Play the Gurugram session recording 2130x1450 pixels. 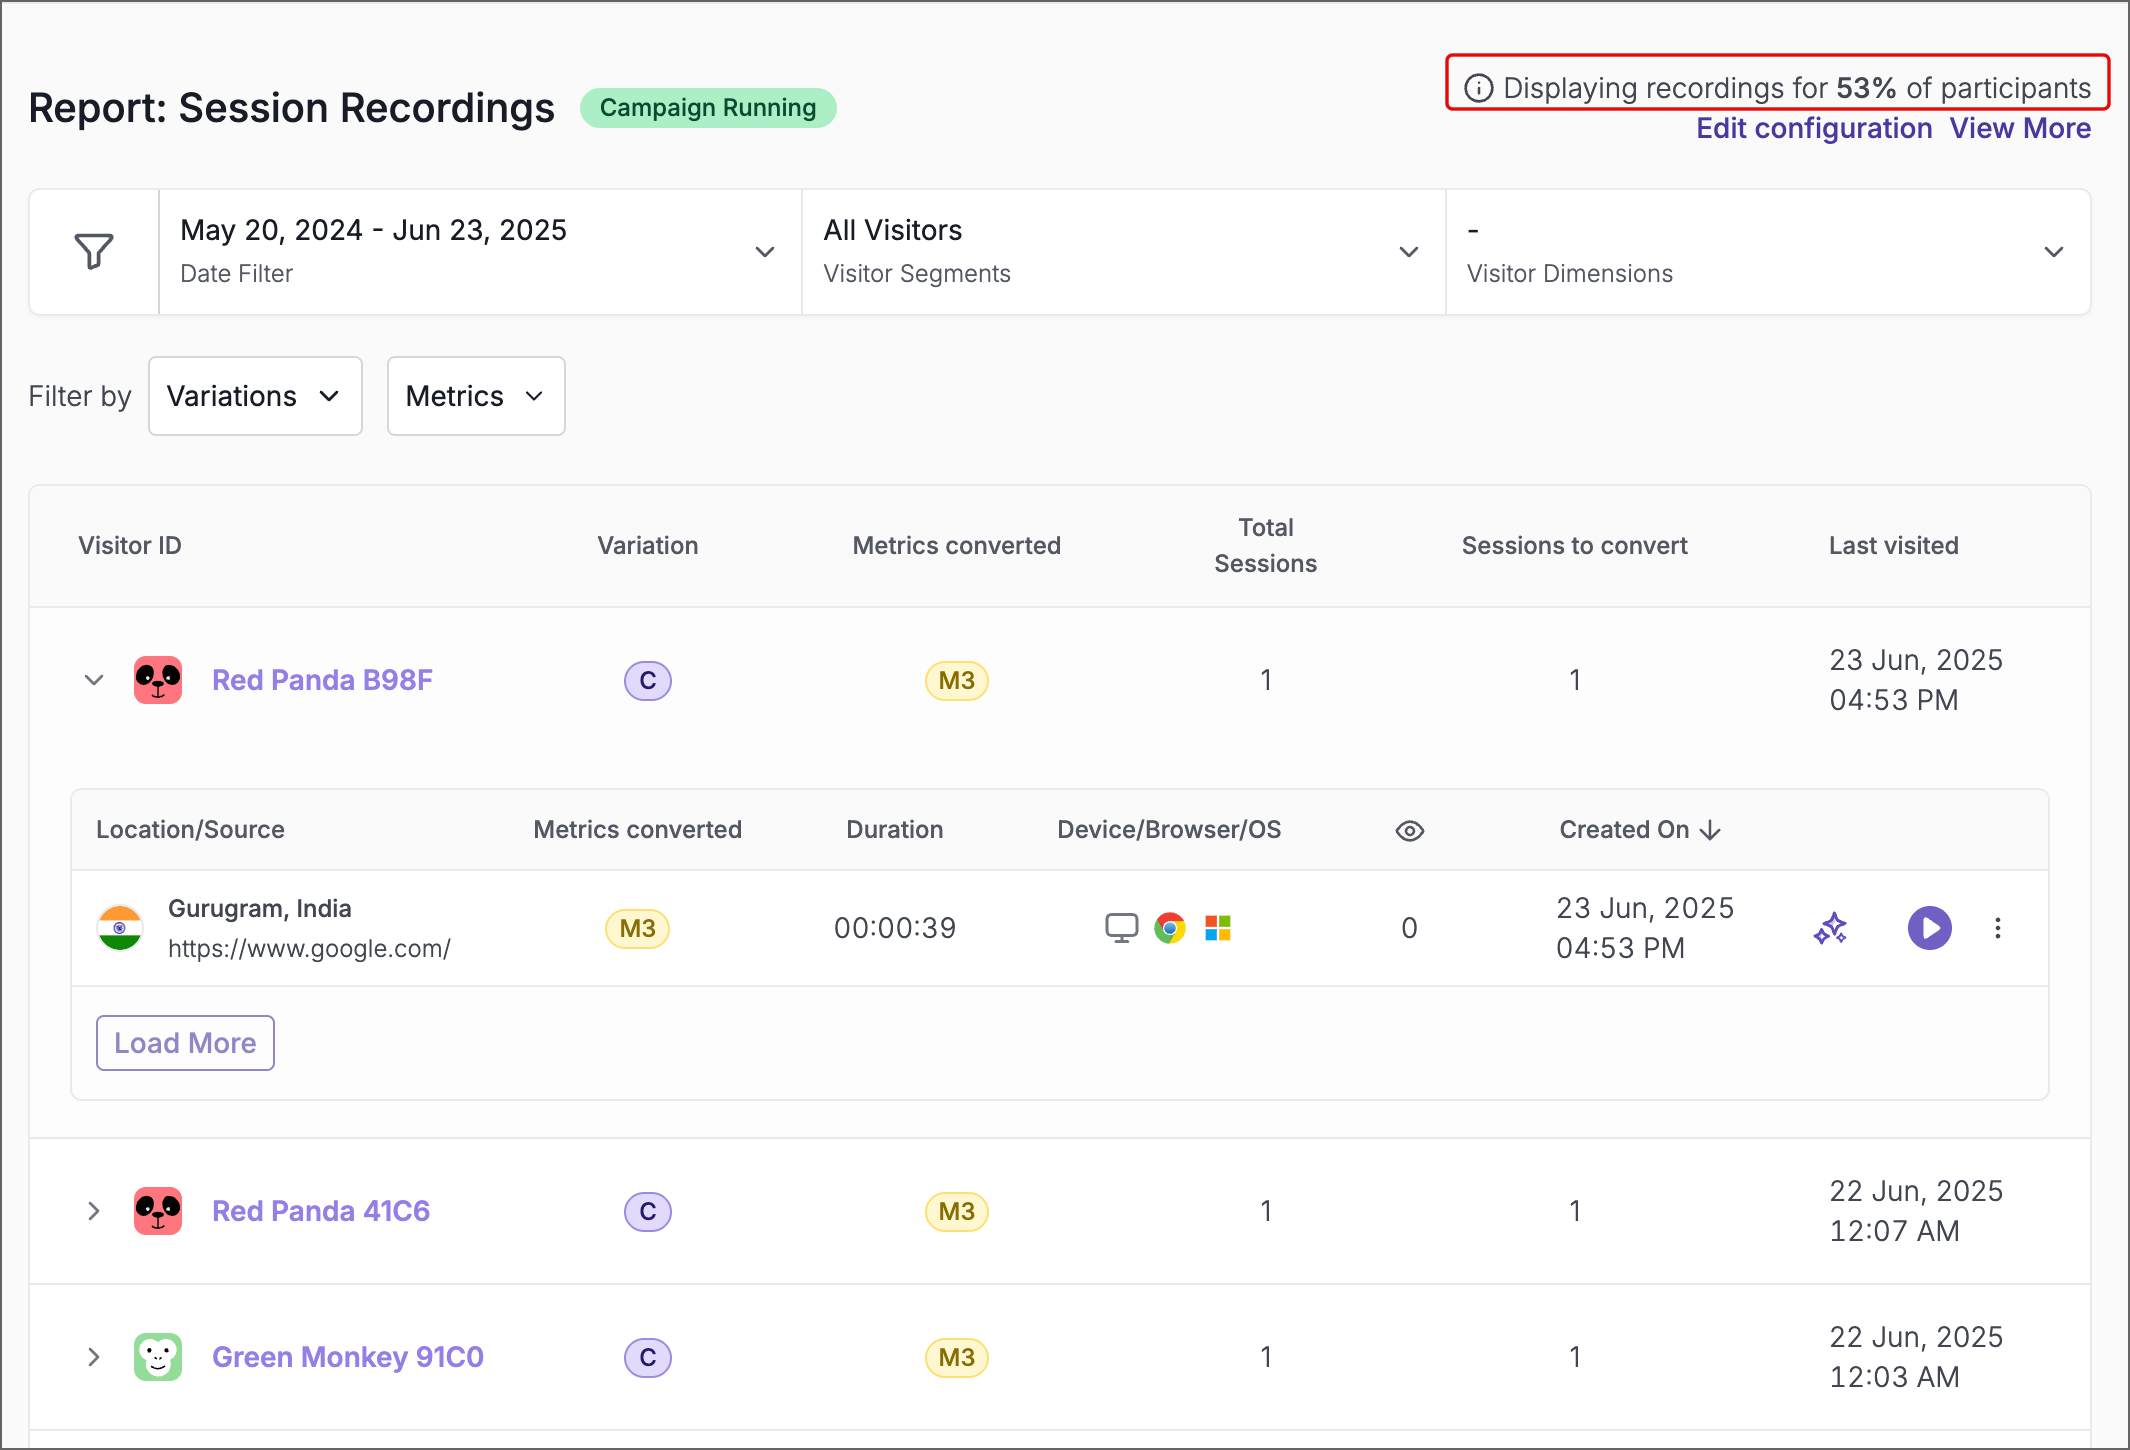[1929, 928]
